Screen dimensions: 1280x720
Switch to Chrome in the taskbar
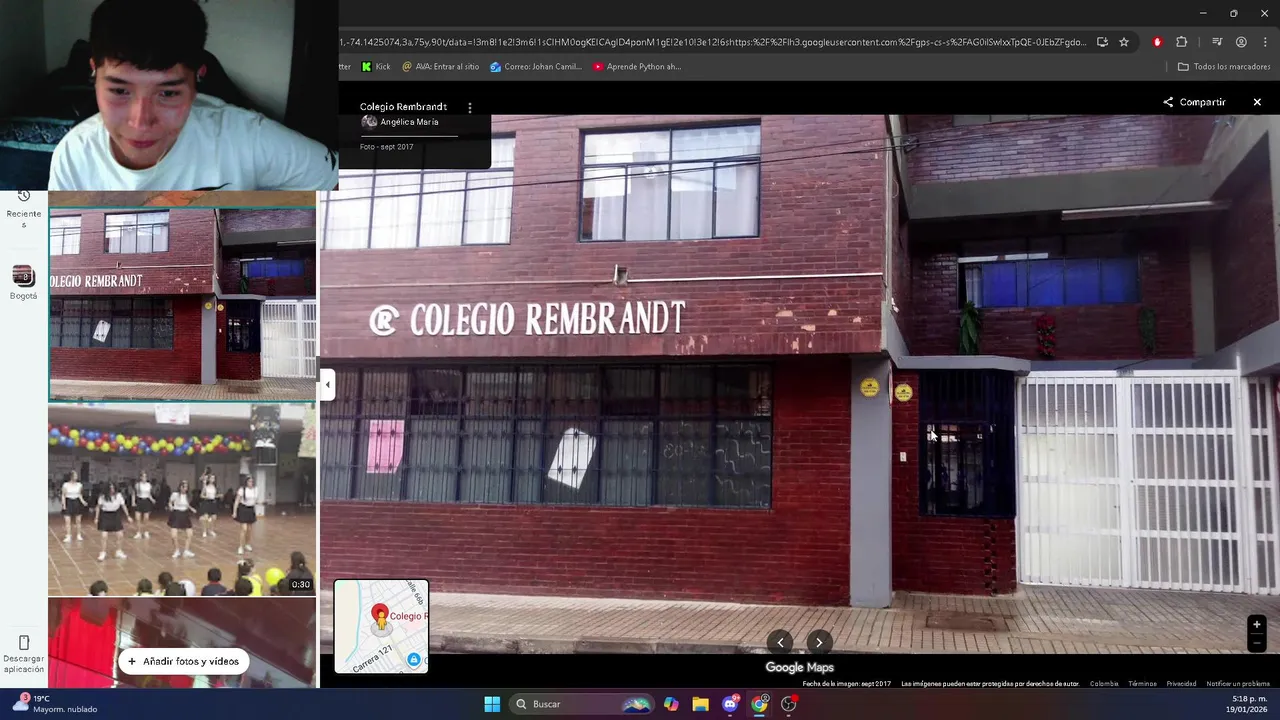tap(759, 704)
